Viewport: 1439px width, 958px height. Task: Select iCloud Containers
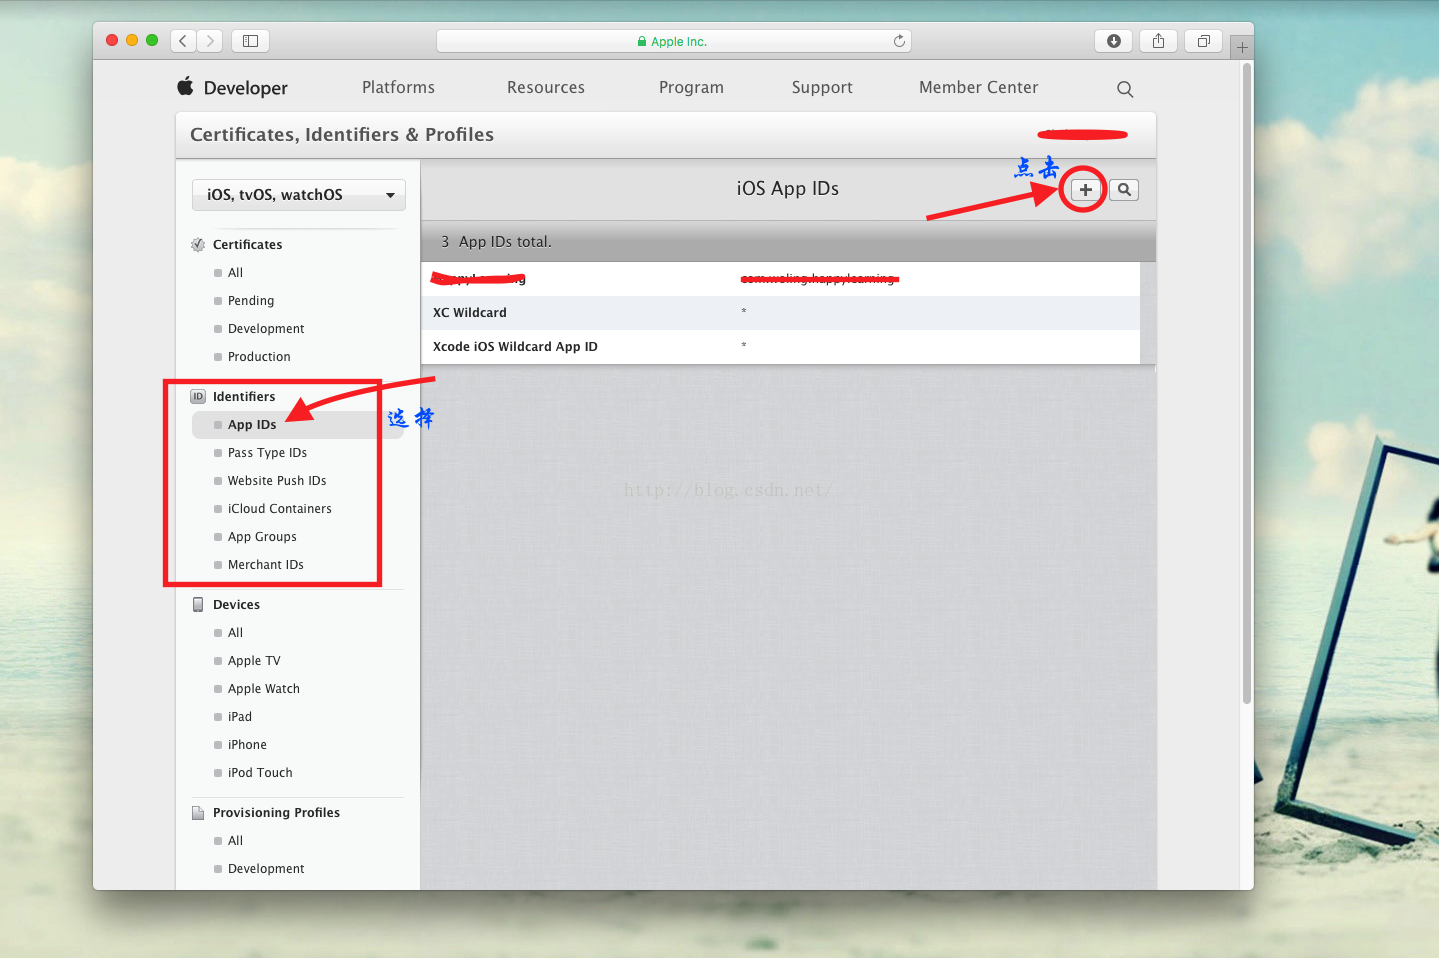tap(279, 509)
